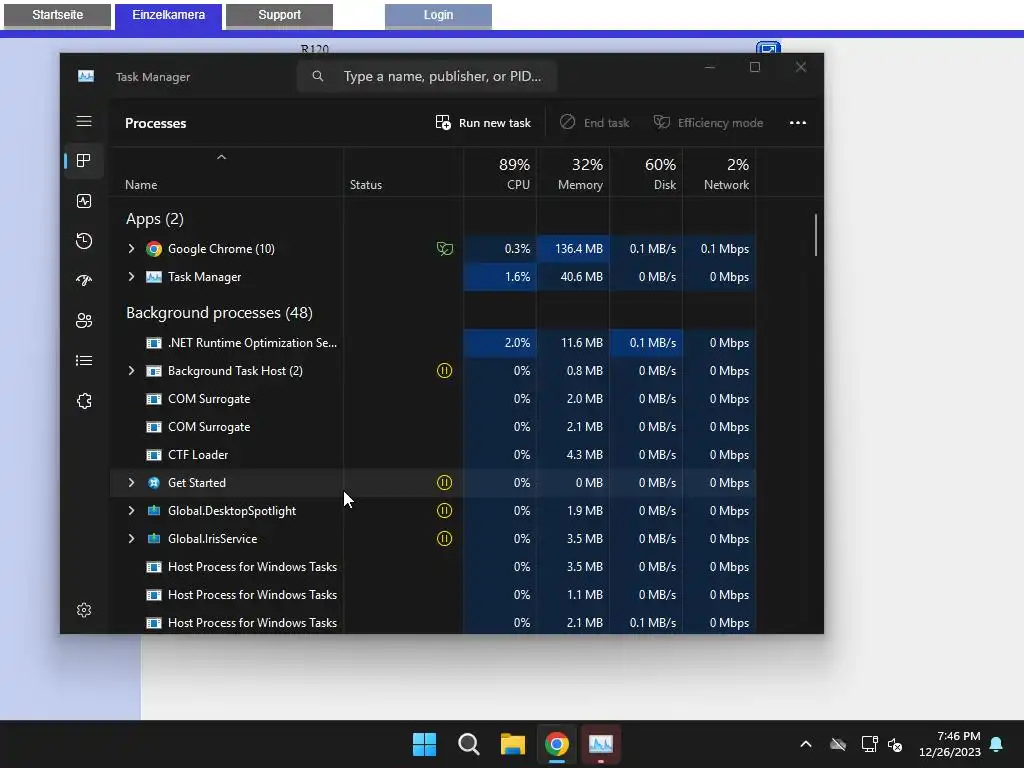
Task: Click the efficiency mode leaf icon for Chrome
Action: pos(445,249)
